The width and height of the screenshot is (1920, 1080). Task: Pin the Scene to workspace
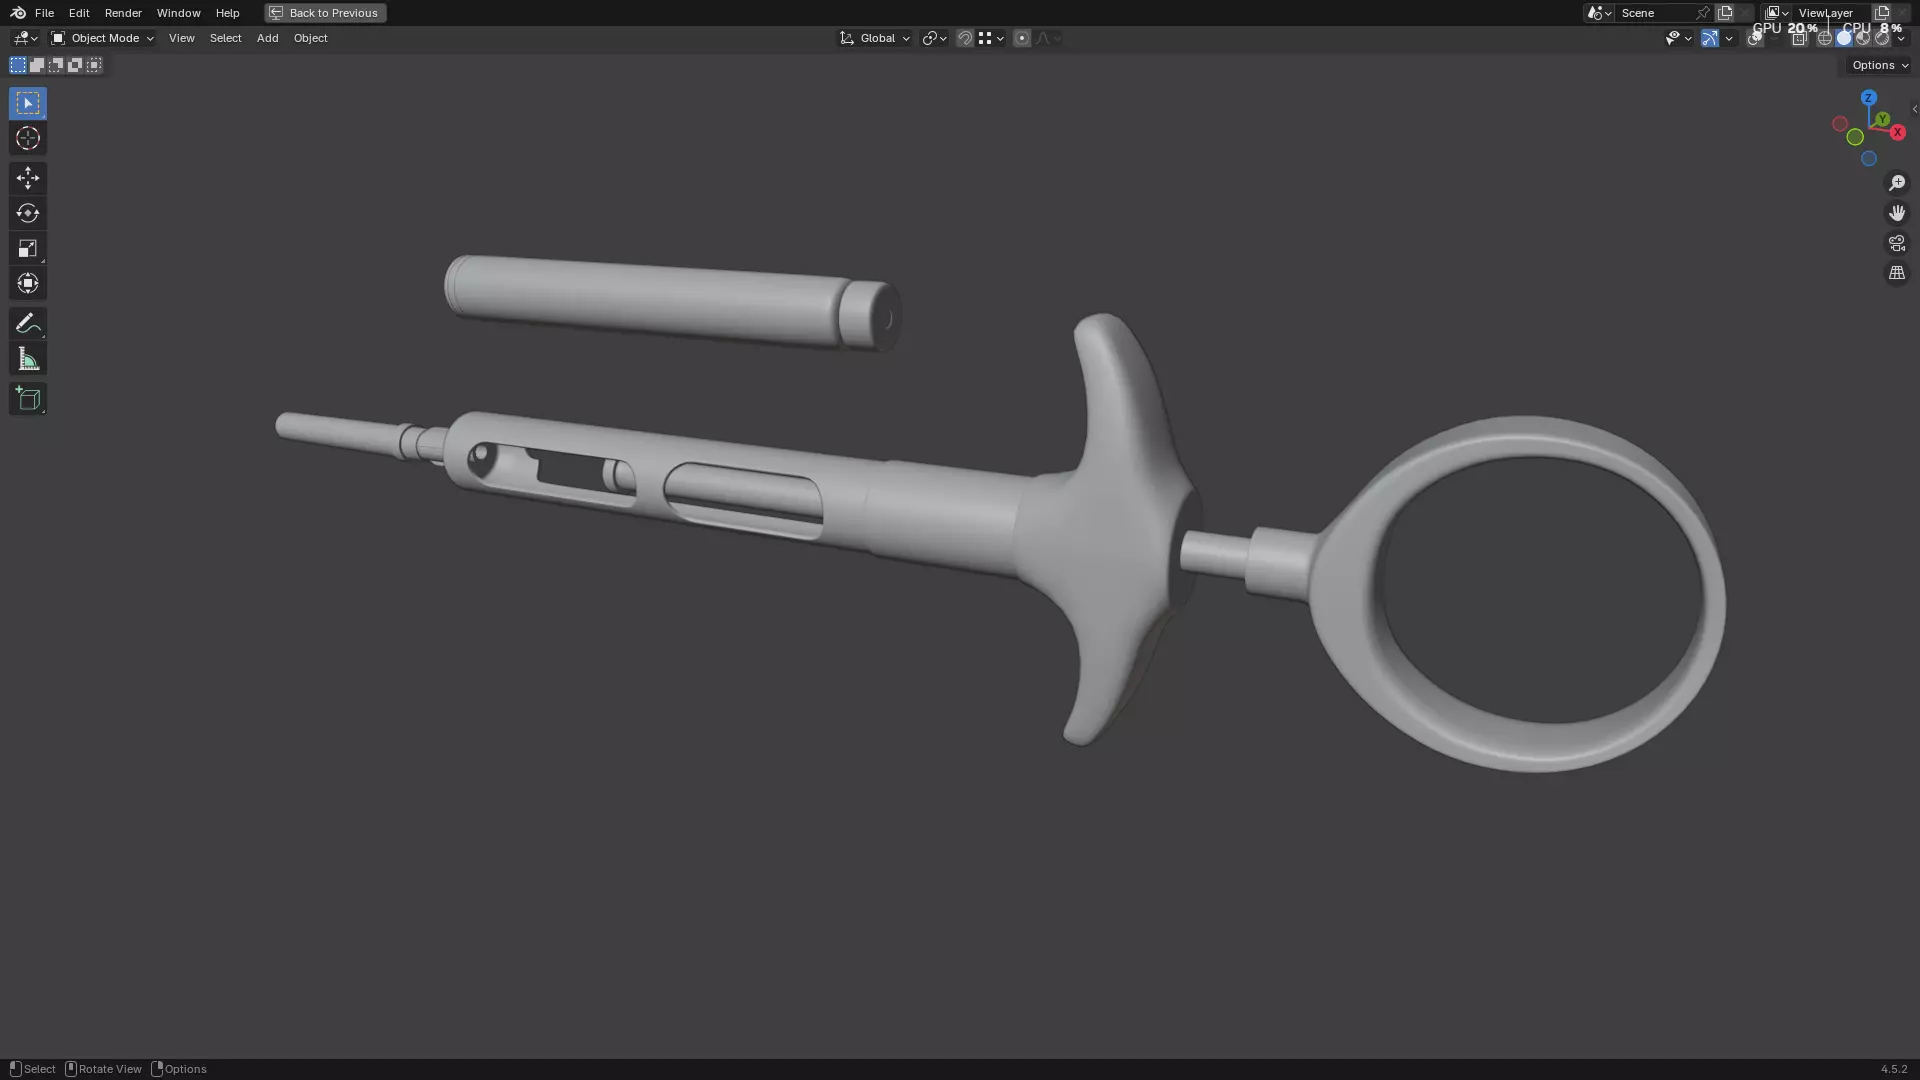tap(1703, 13)
